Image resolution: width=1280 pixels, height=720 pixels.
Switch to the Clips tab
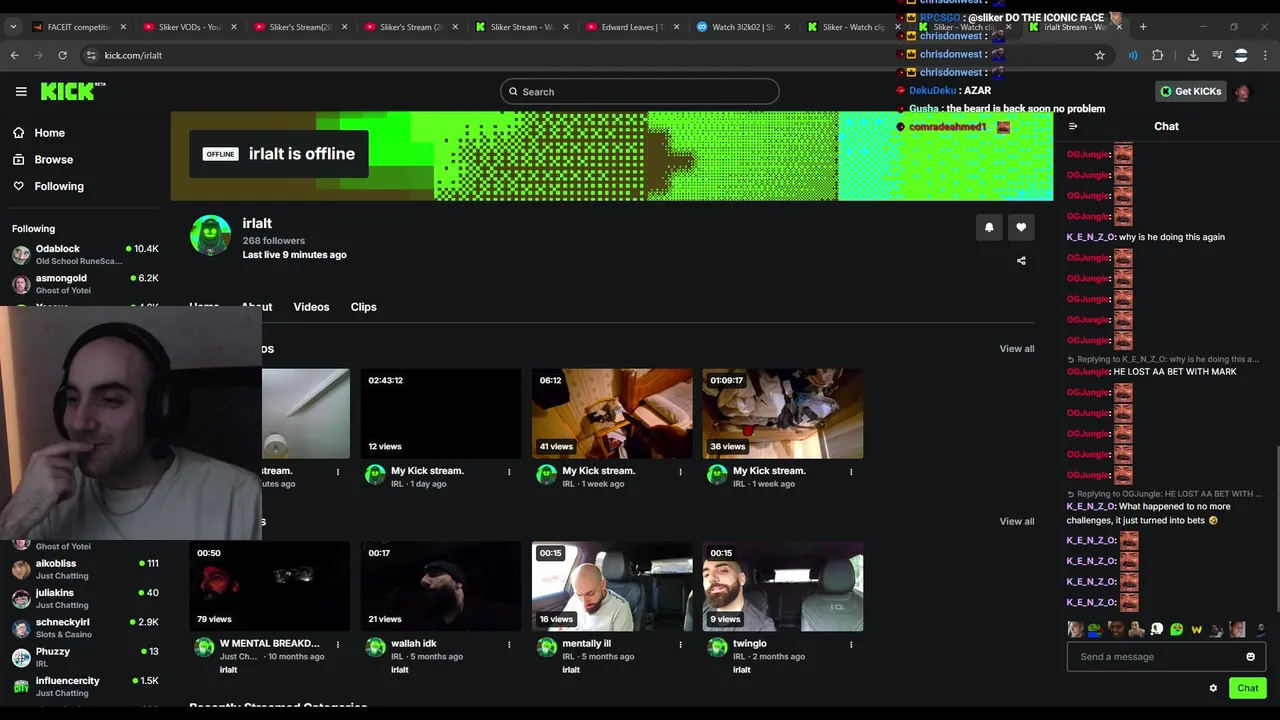[363, 307]
